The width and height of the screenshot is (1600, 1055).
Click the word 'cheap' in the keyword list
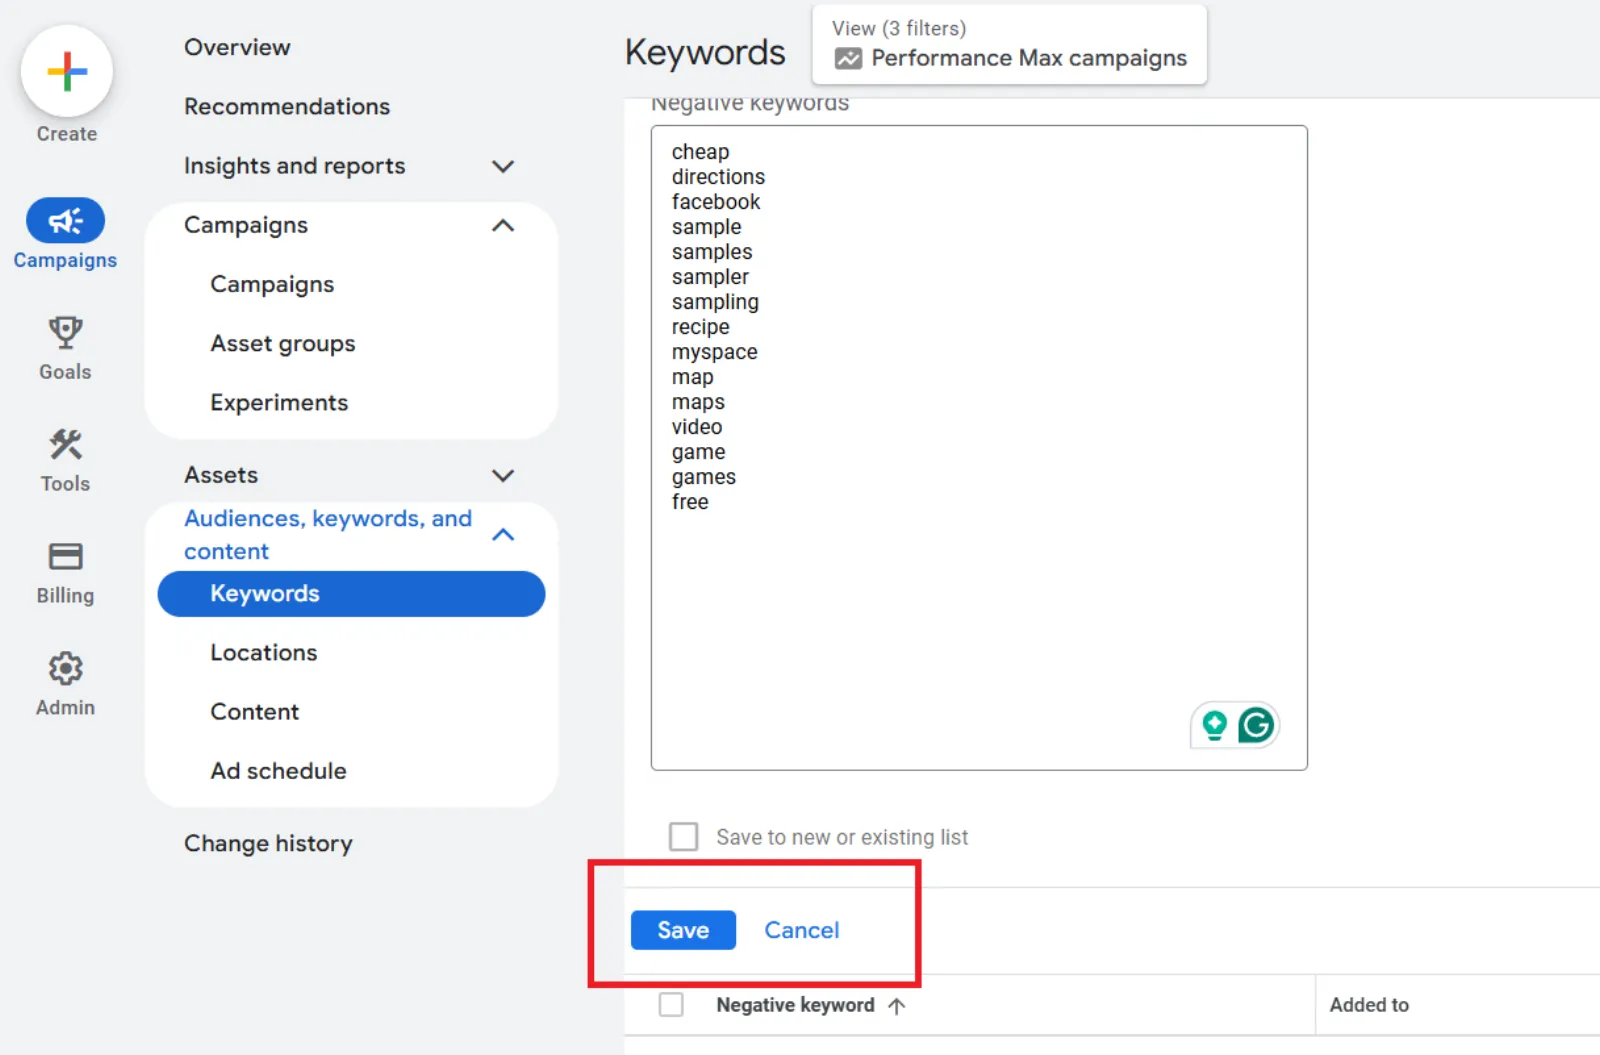[700, 152]
